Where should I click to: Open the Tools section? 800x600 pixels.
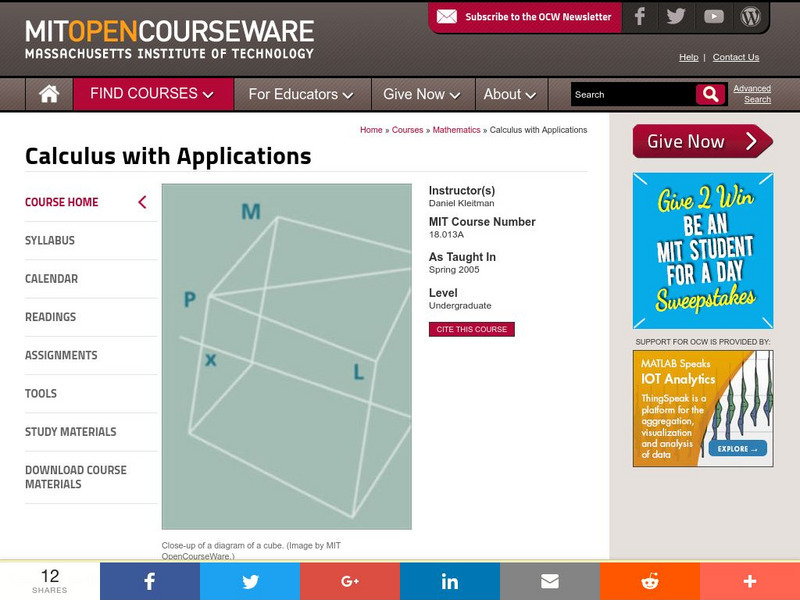point(41,393)
